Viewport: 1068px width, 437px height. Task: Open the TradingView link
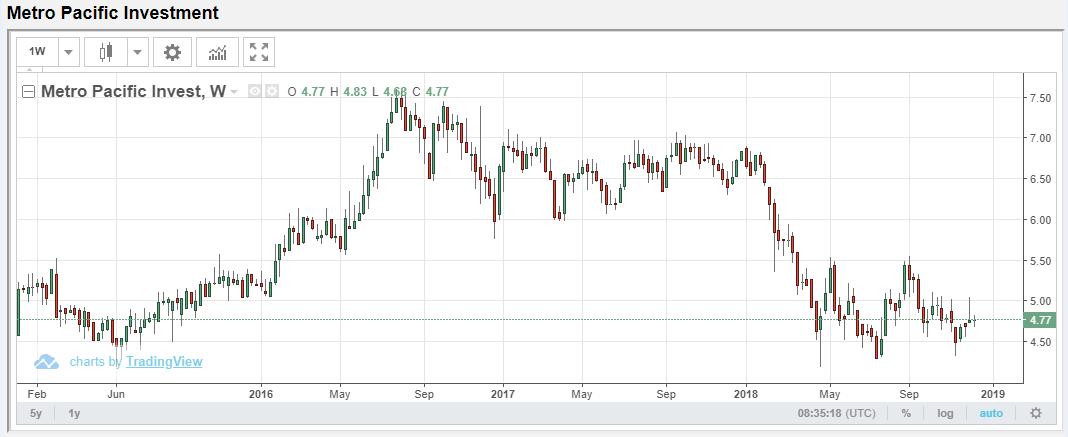164,362
